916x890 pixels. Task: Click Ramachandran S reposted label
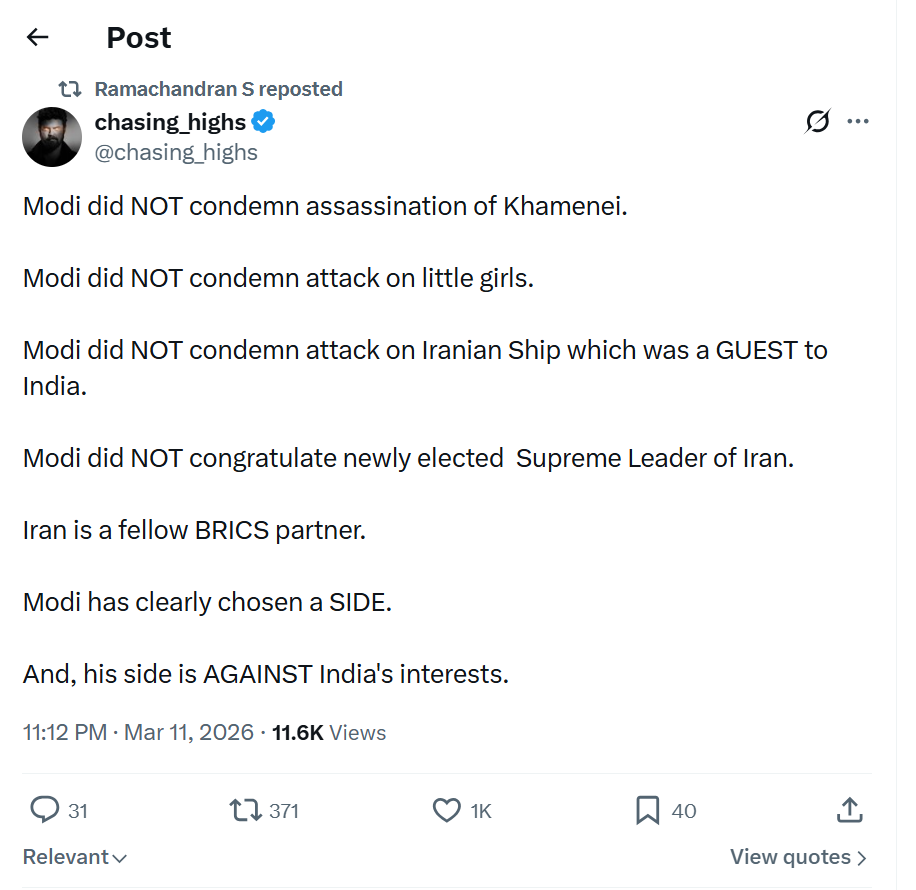click(218, 89)
